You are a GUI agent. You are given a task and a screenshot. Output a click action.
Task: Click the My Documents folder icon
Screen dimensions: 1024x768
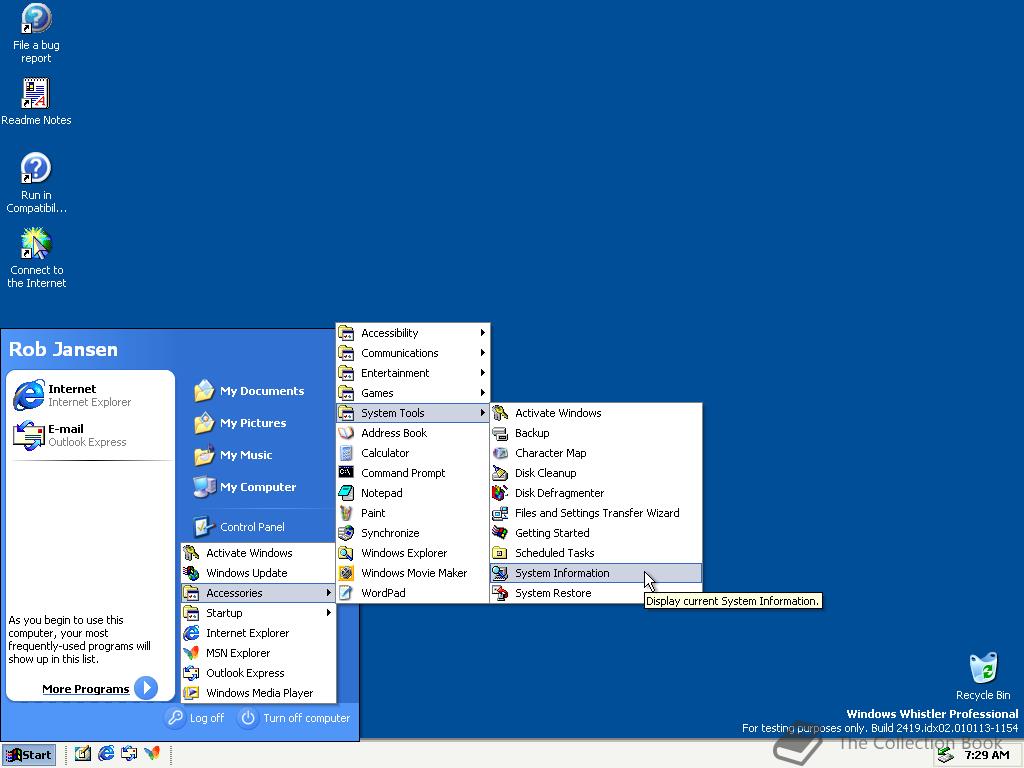(x=204, y=391)
